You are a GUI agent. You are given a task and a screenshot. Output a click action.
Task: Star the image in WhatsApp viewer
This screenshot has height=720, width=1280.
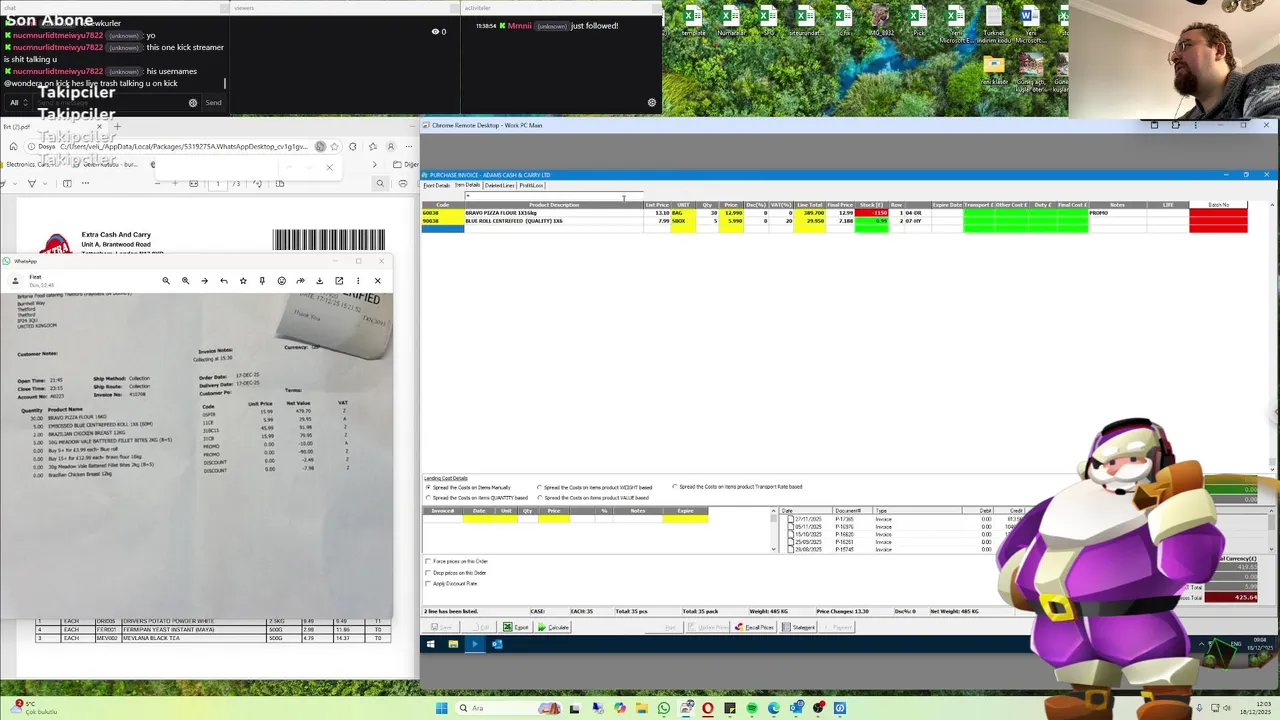243,281
